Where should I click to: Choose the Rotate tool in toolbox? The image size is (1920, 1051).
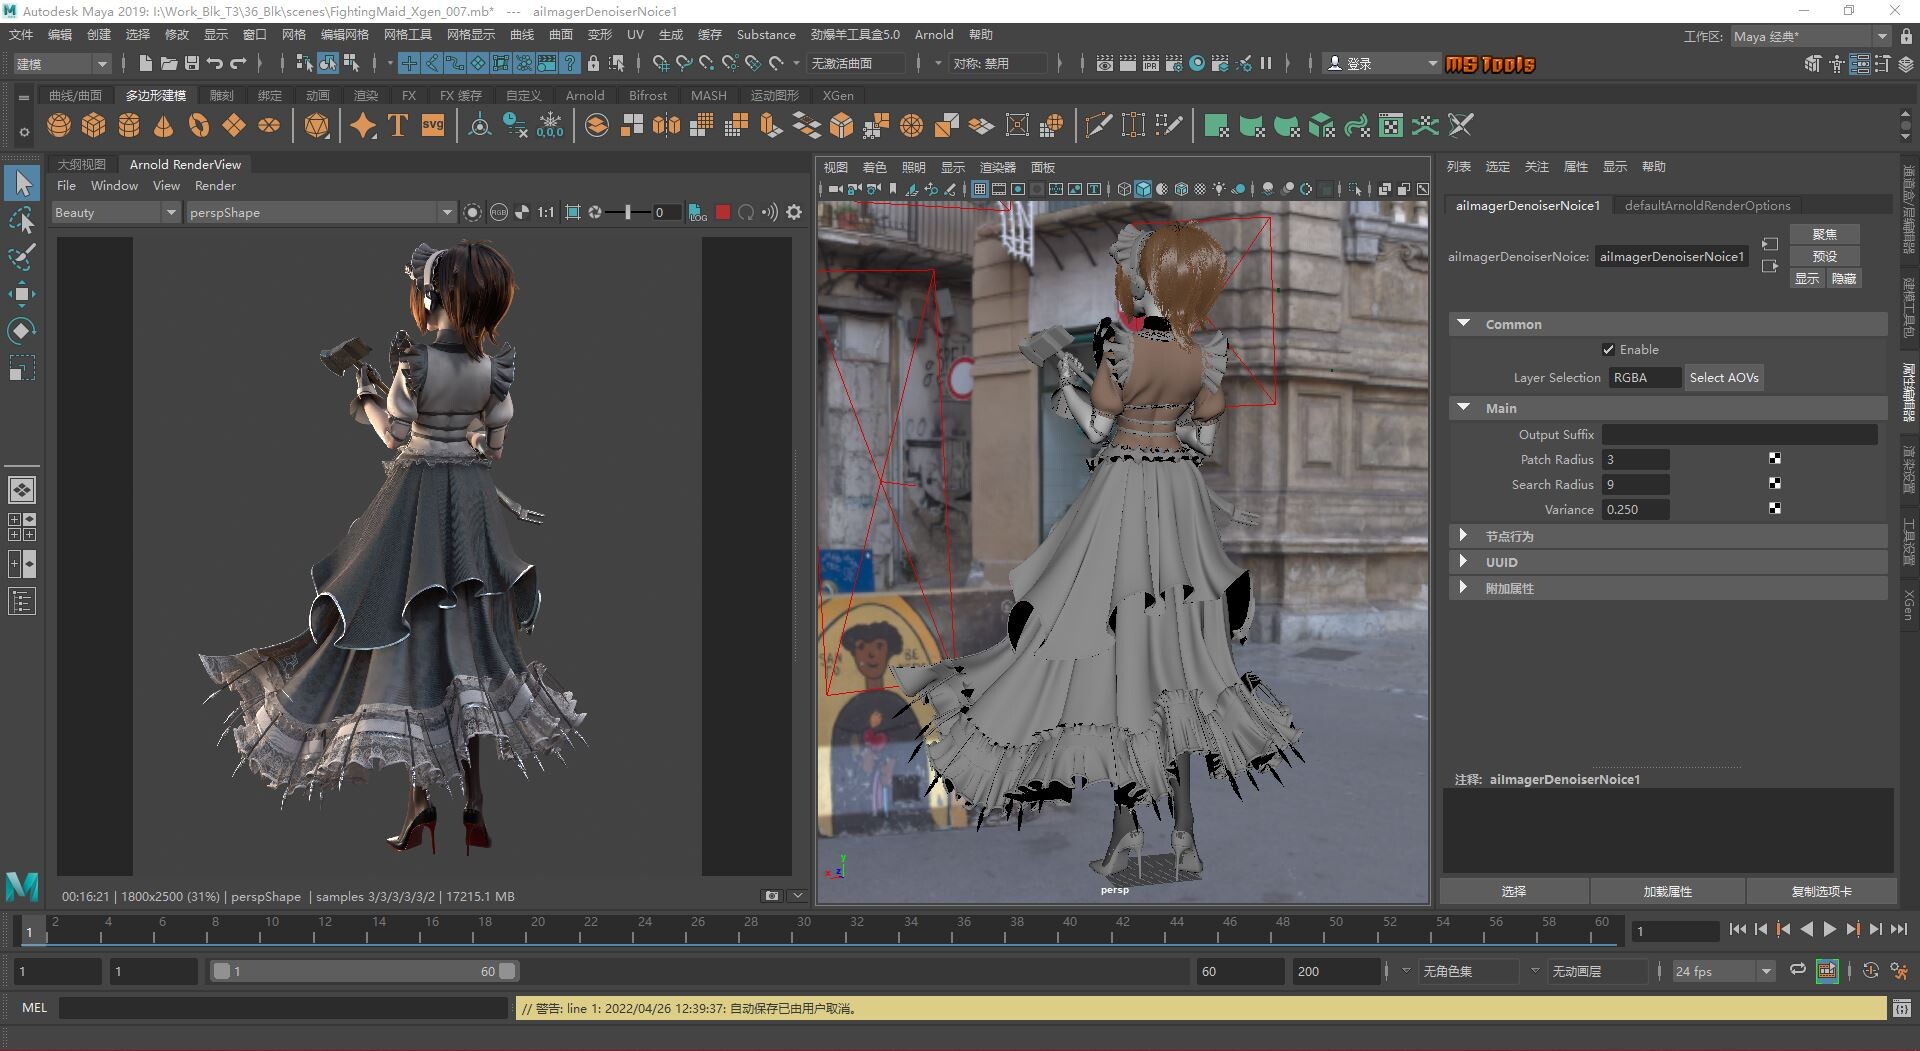coord(22,331)
